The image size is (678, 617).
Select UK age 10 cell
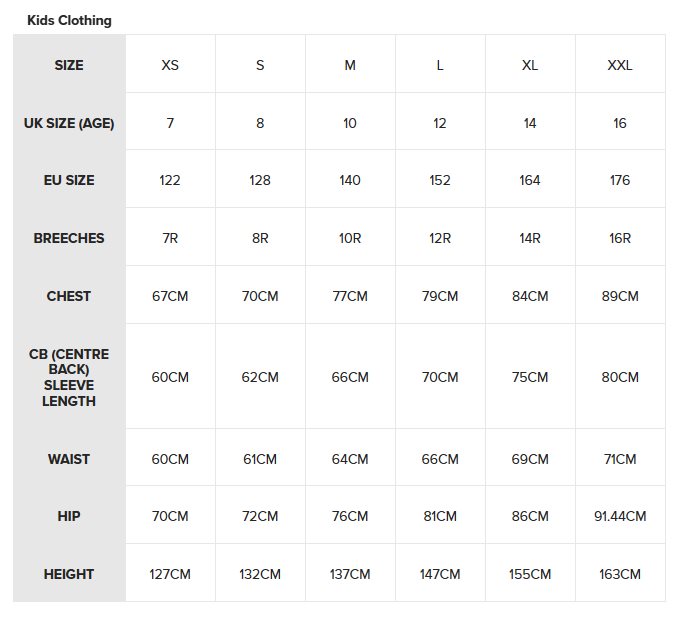click(350, 123)
